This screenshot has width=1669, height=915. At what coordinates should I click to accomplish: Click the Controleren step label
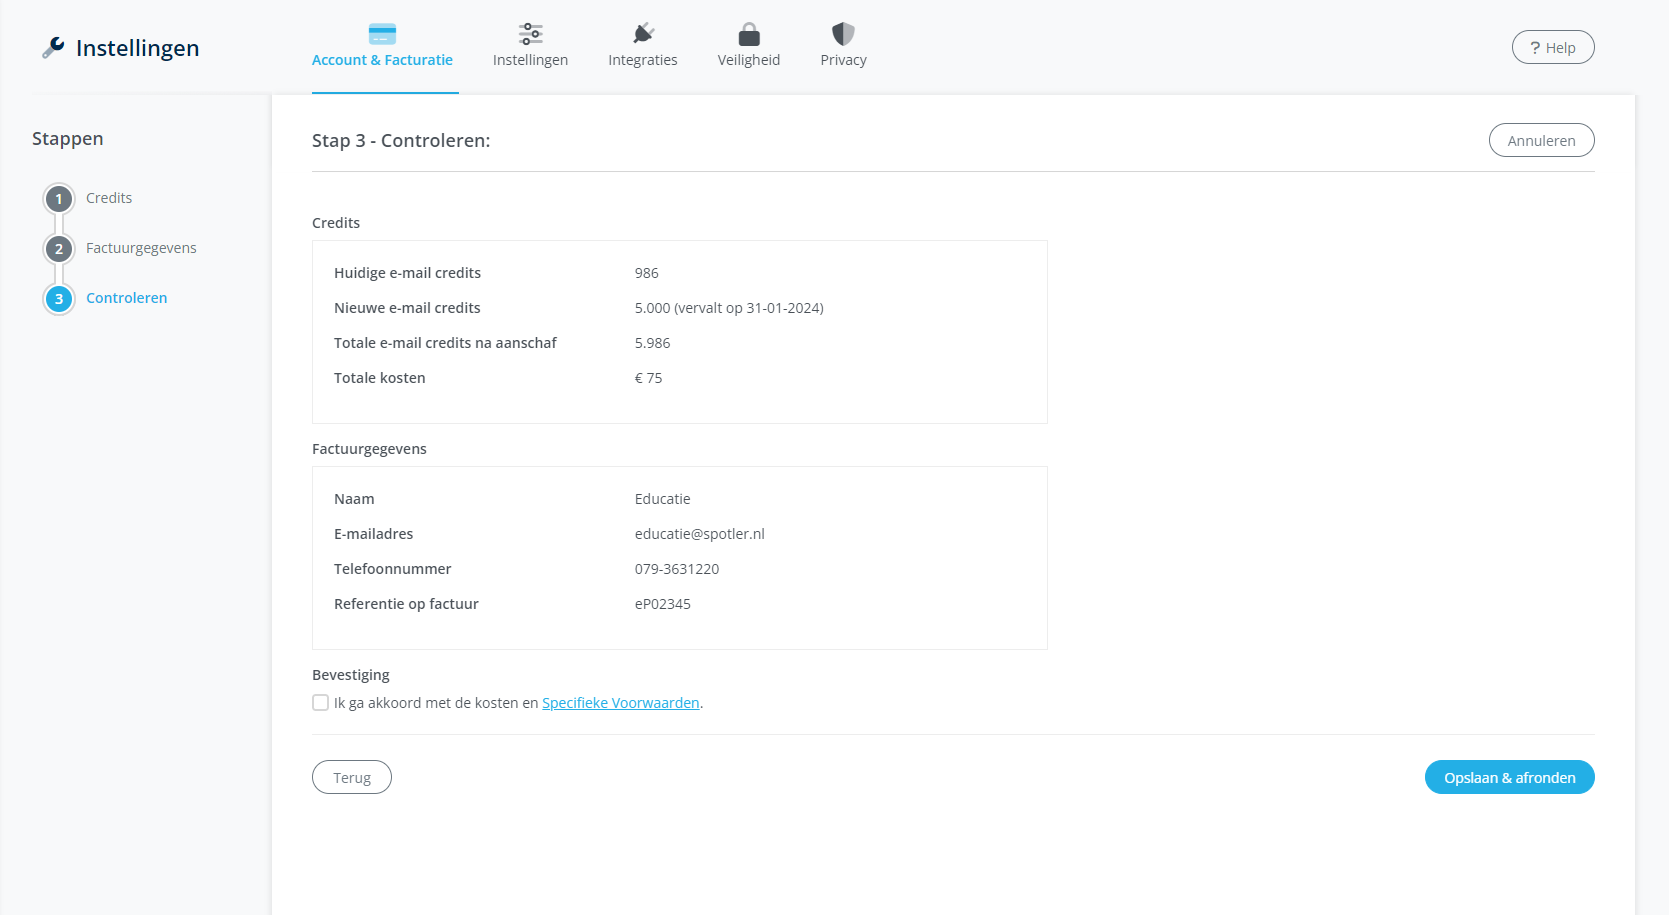pos(126,298)
